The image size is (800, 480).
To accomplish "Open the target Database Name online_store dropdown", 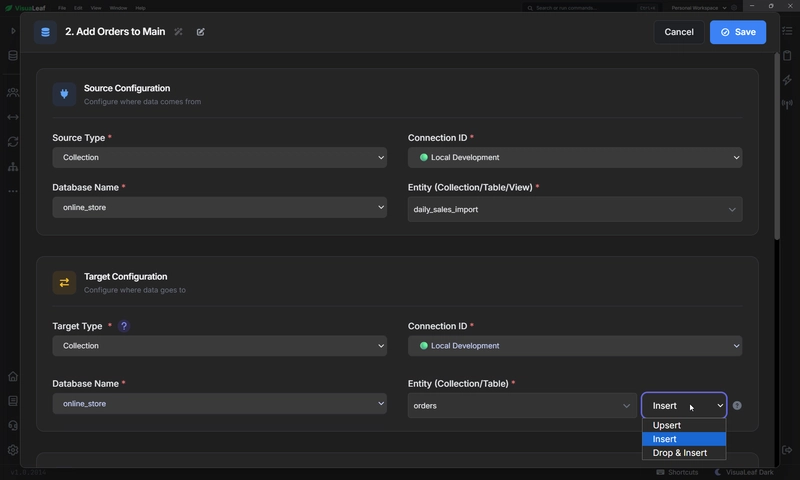I will pyautogui.click(x=219, y=403).
